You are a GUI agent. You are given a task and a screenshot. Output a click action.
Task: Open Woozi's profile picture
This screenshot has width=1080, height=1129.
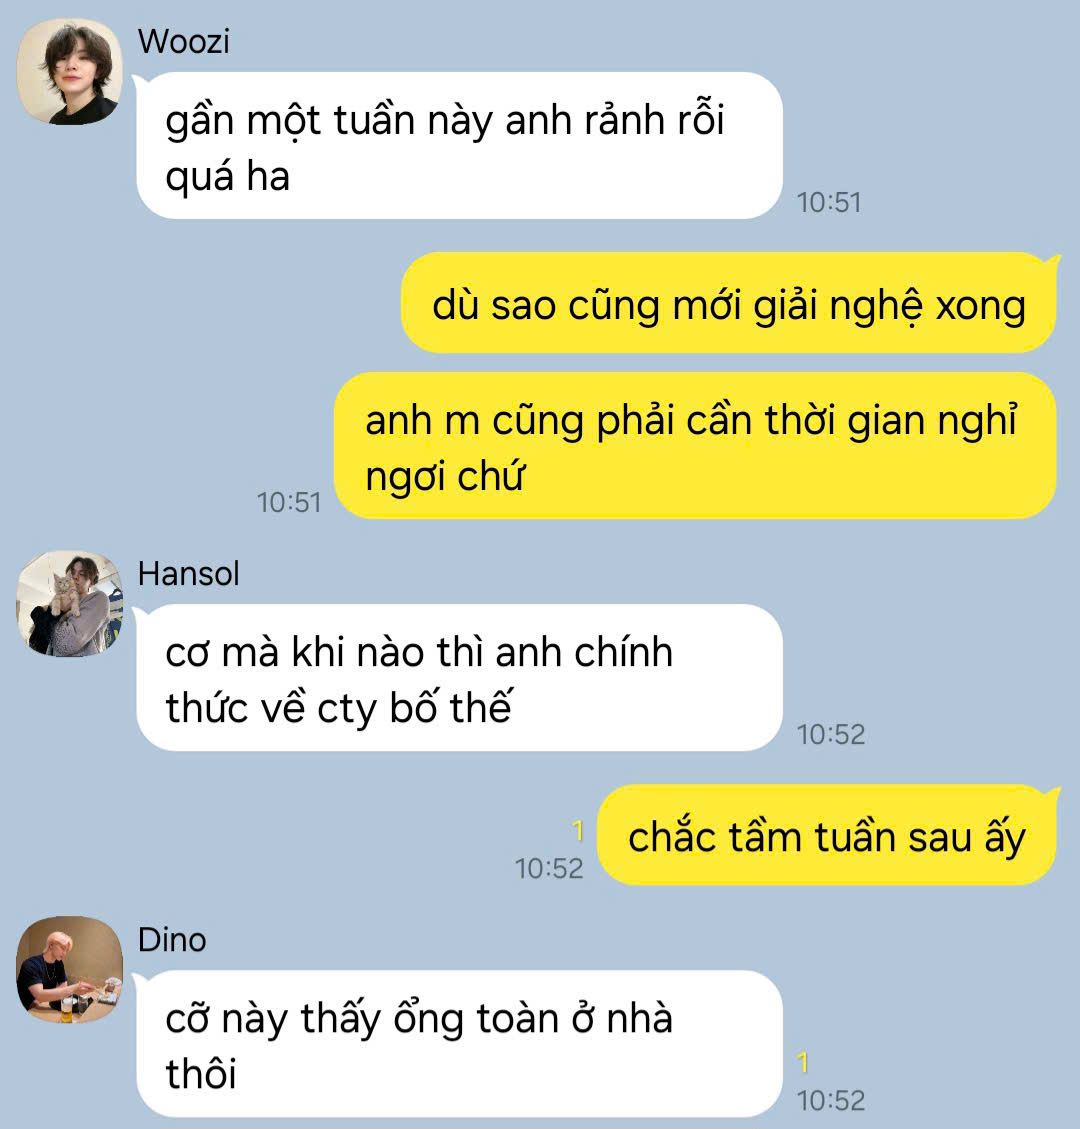(x=70, y=72)
